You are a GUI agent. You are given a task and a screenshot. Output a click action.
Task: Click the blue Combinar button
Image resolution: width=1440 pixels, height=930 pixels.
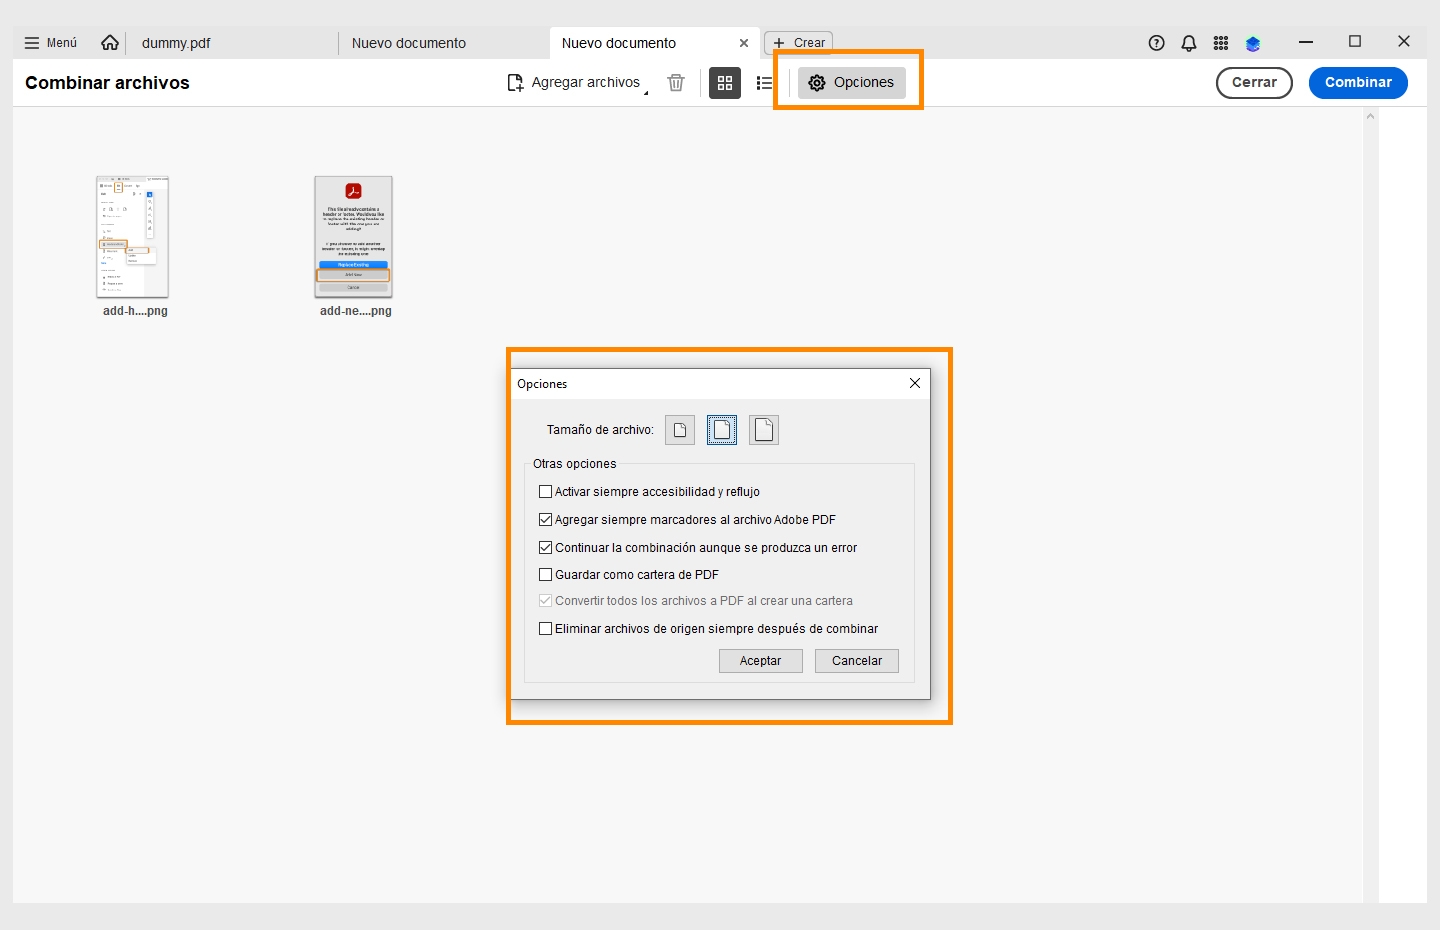1357,83
